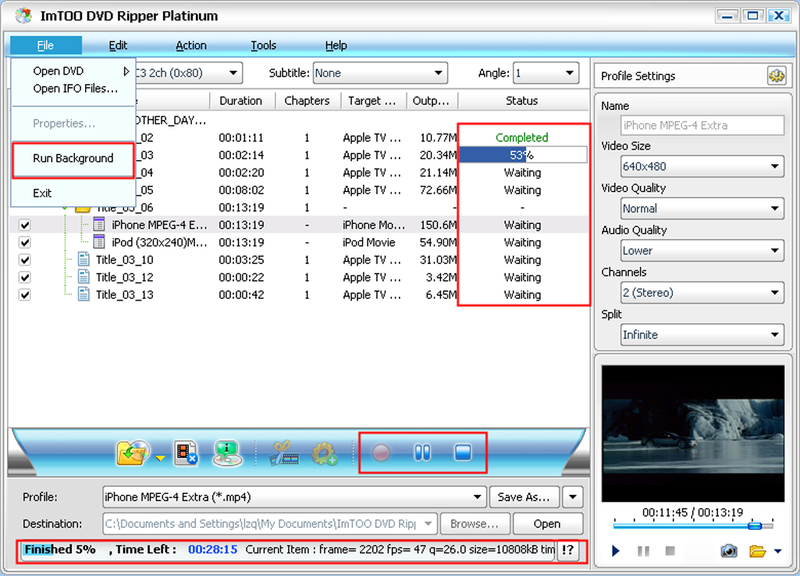Open the Edit menu
This screenshot has width=800, height=576.
pyautogui.click(x=118, y=45)
